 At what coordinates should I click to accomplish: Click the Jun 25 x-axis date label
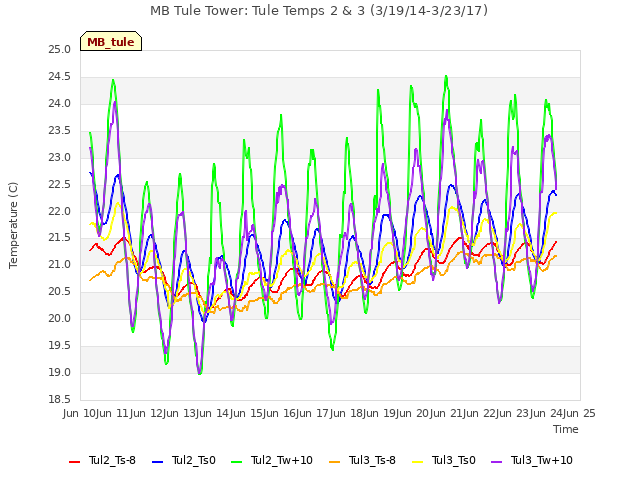pos(579,413)
